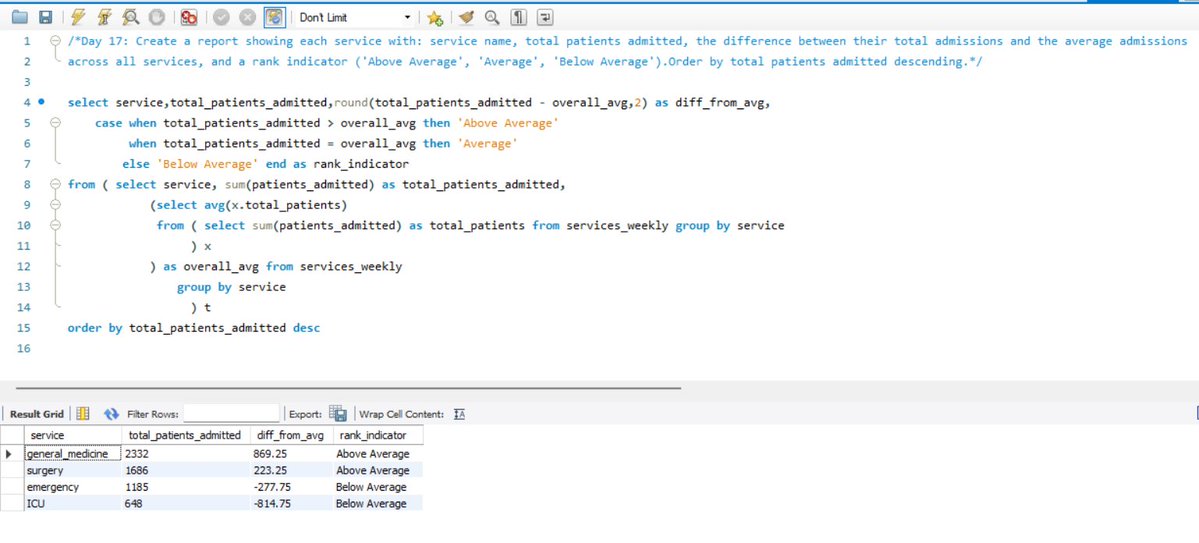Save snippet using the star-plus icon
This screenshot has width=1199, height=543.
[x=435, y=17]
